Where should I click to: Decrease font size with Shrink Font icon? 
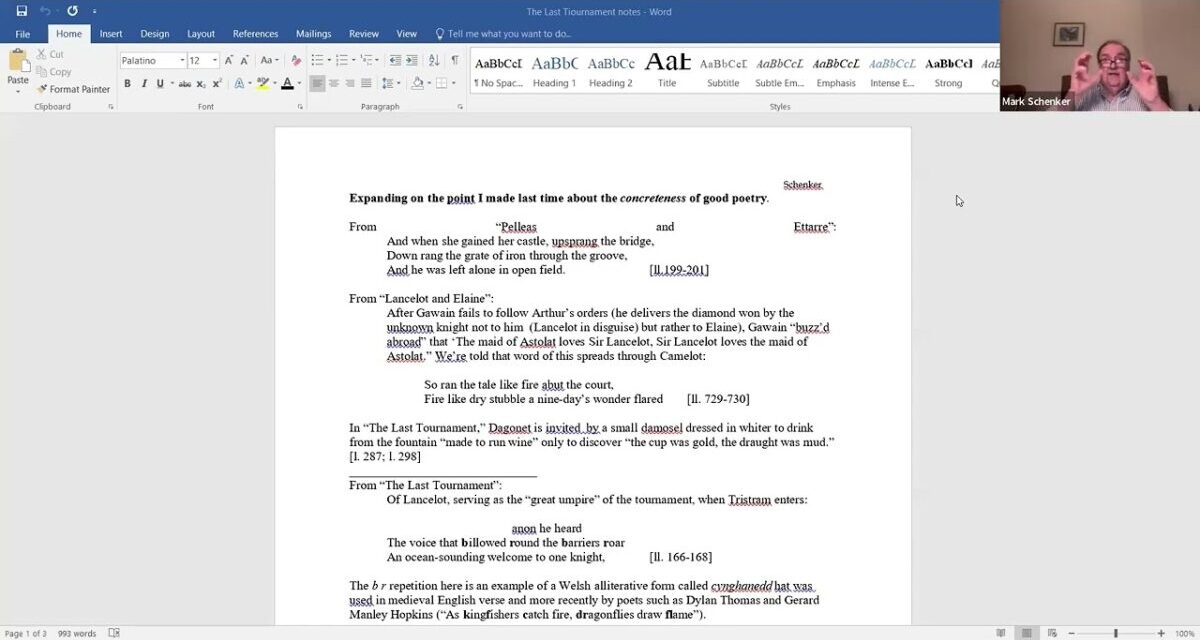click(245, 60)
